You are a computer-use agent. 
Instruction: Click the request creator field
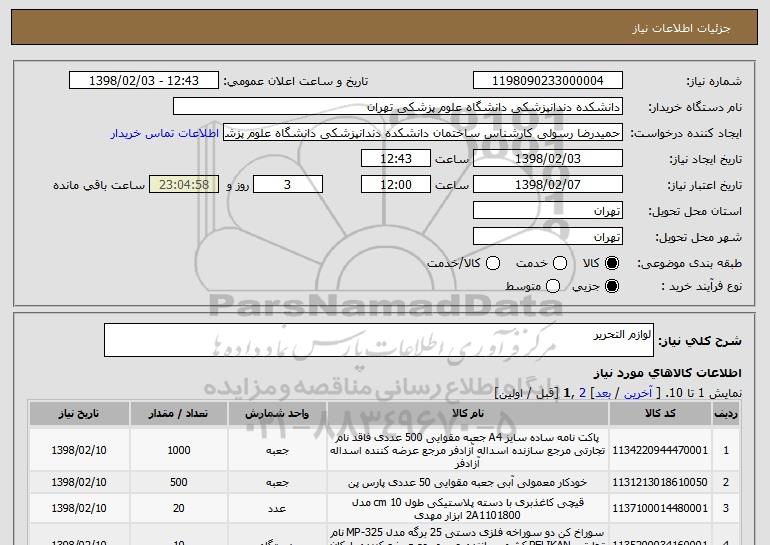[423, 133]
